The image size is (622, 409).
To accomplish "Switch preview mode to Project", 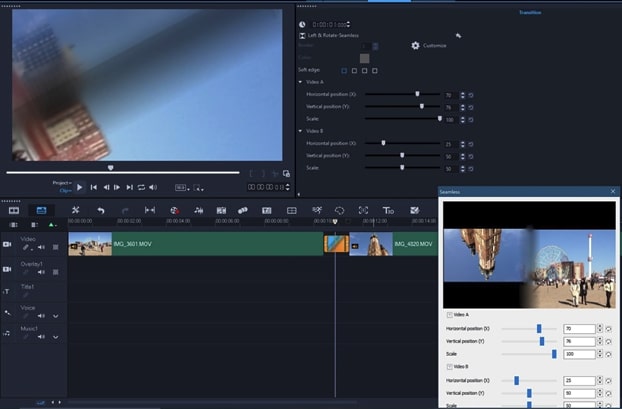I will (x=62, y=183).
